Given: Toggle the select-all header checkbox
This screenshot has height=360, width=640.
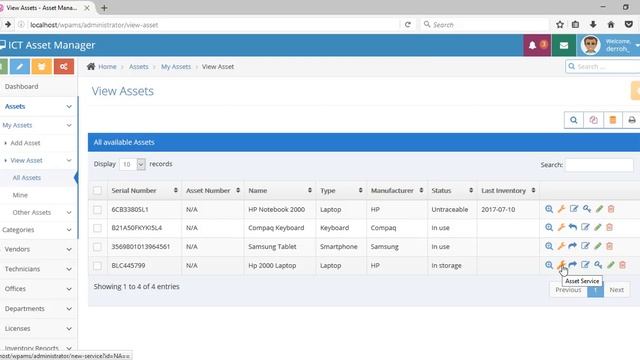Looking at the screenshot, I should [97, 191].
